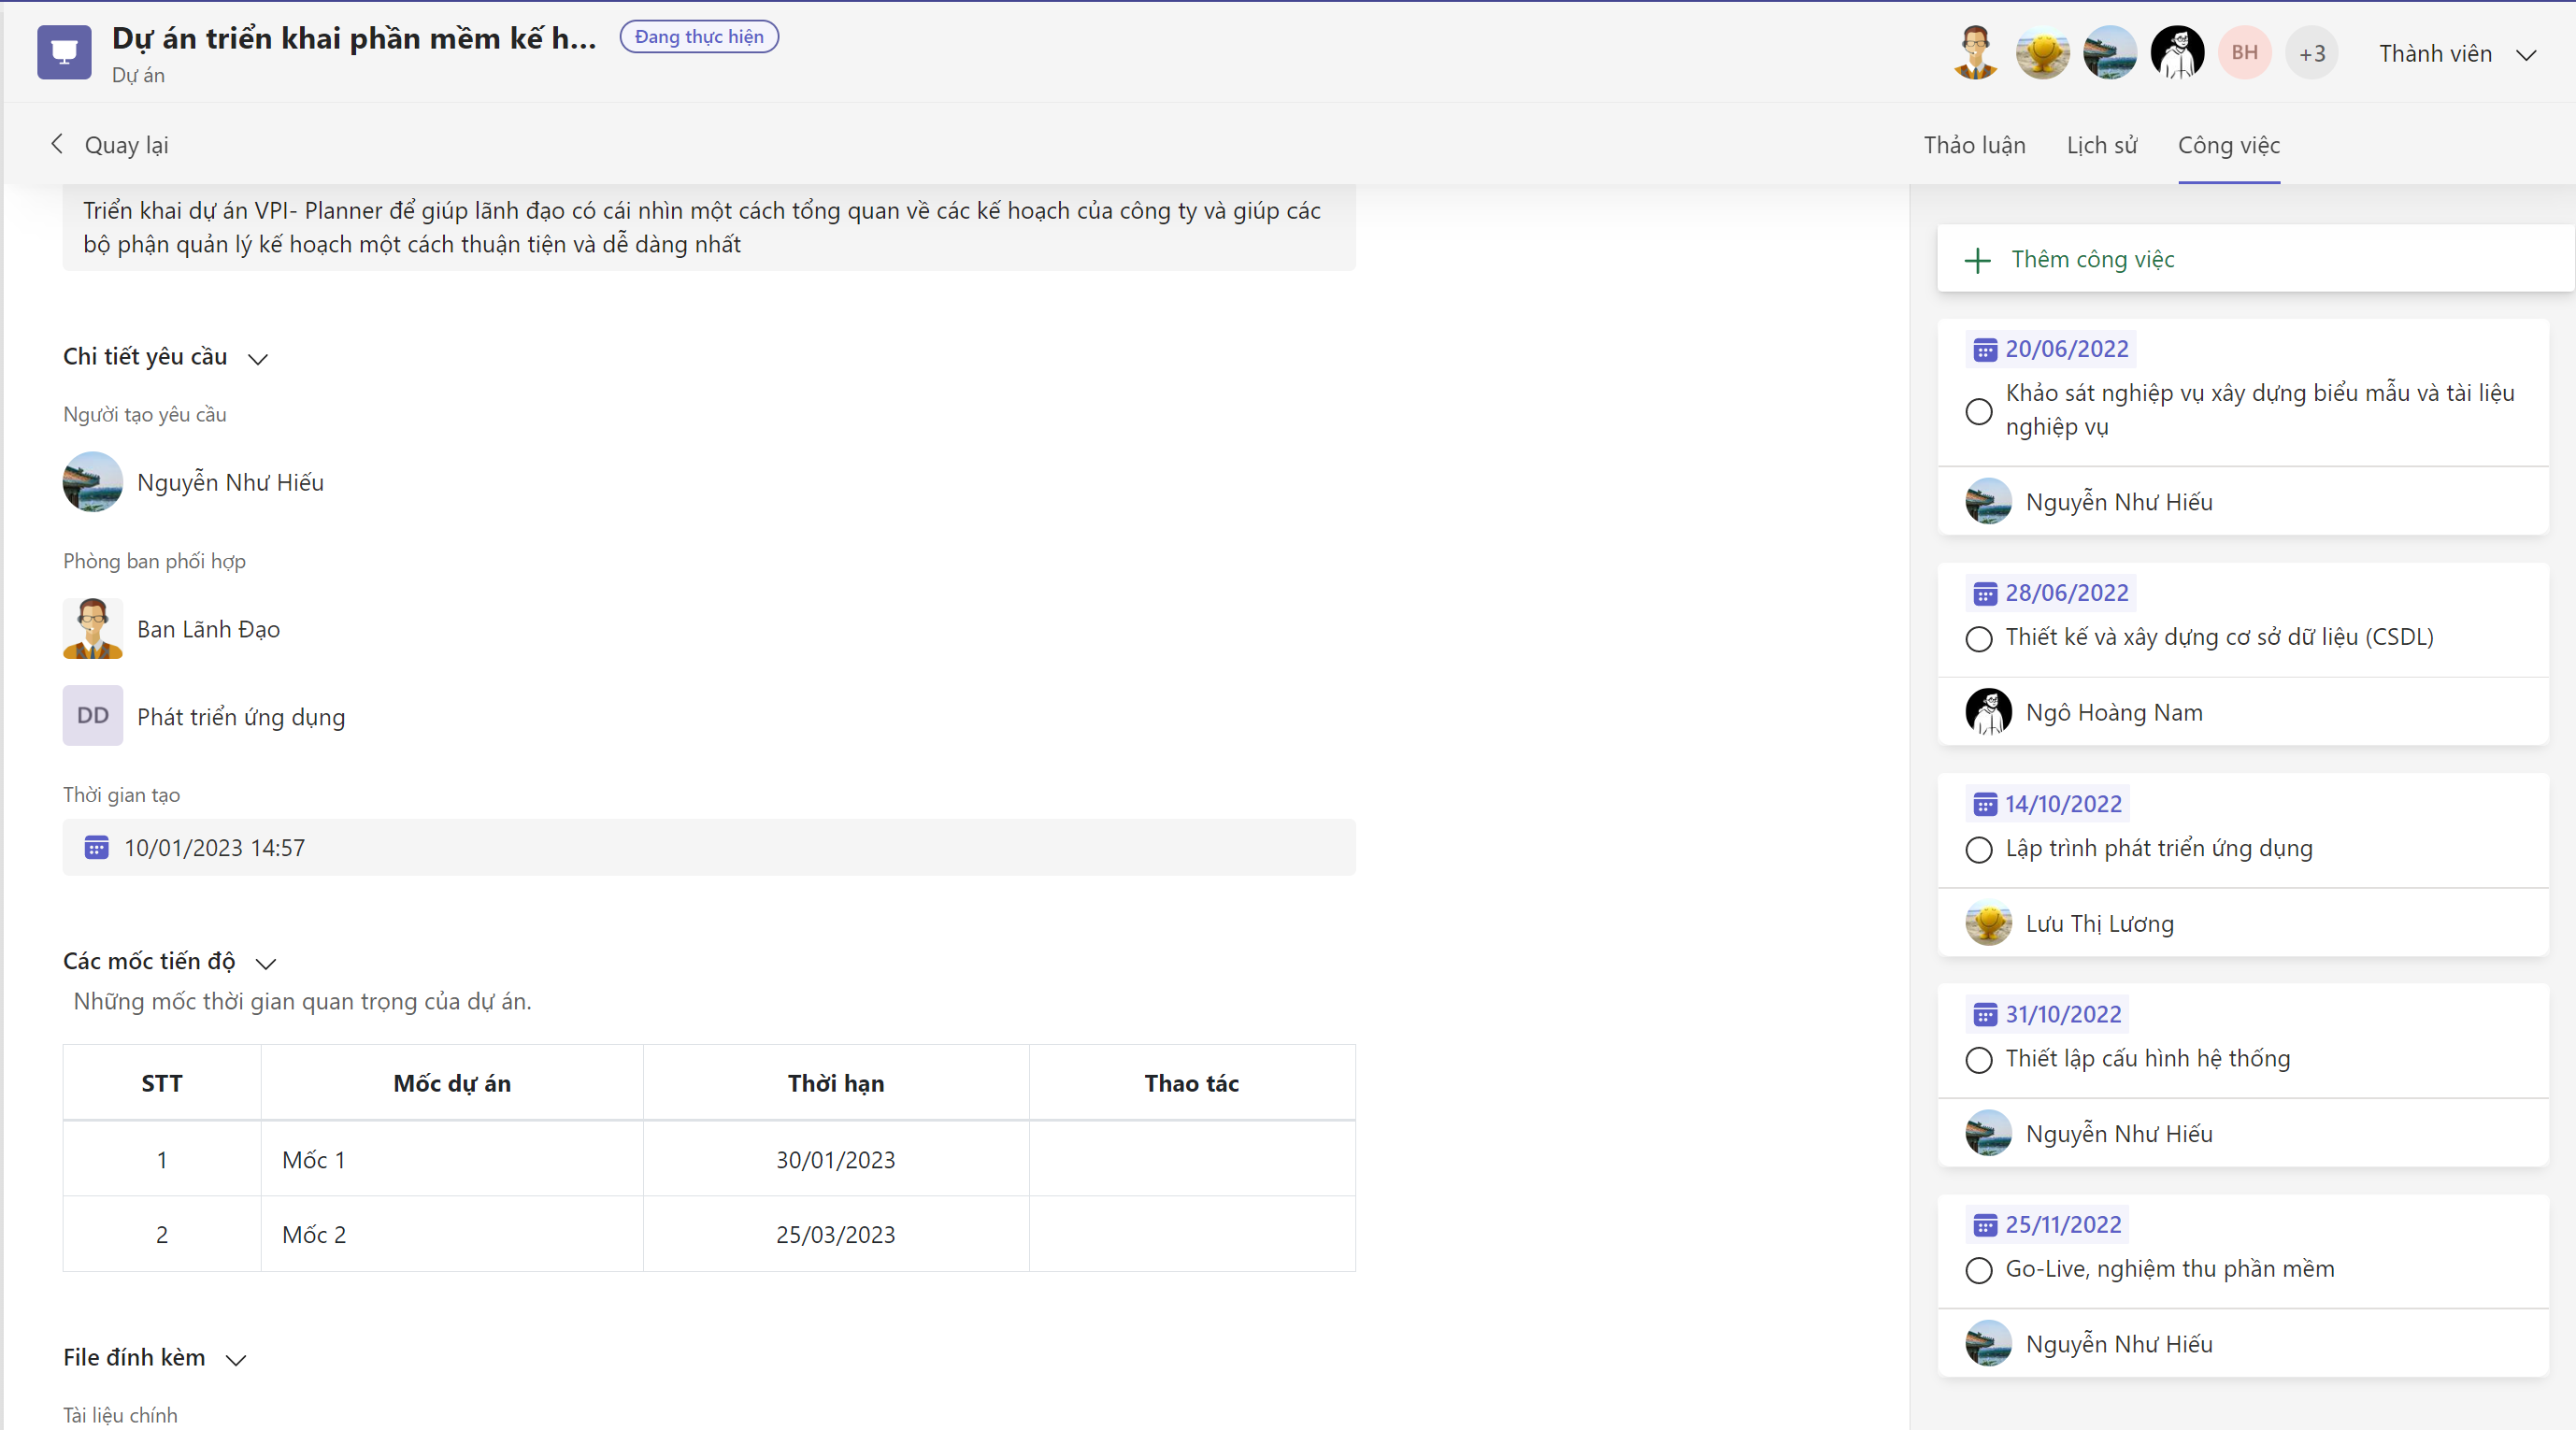The height and width of the screenshot is (1430, 2576).
Task: Click the truncated project title in header
Action: pyautogui.click(x=354, y=38)
